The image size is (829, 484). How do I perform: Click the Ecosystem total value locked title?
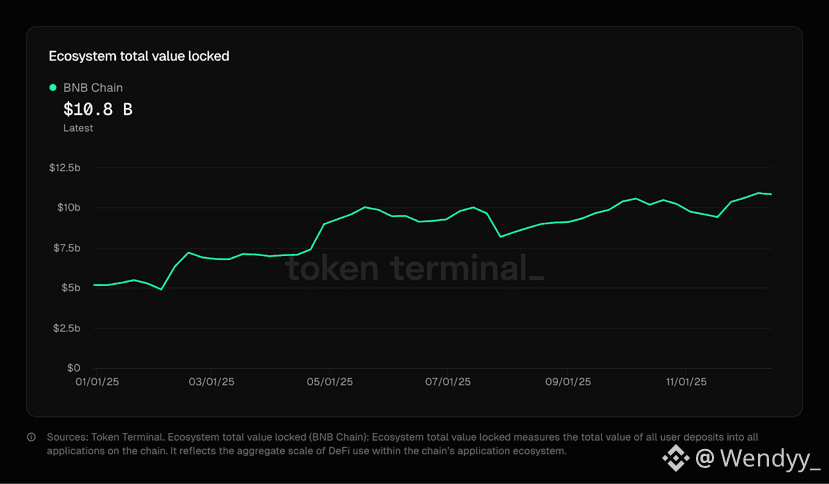(x=139, y=56)
